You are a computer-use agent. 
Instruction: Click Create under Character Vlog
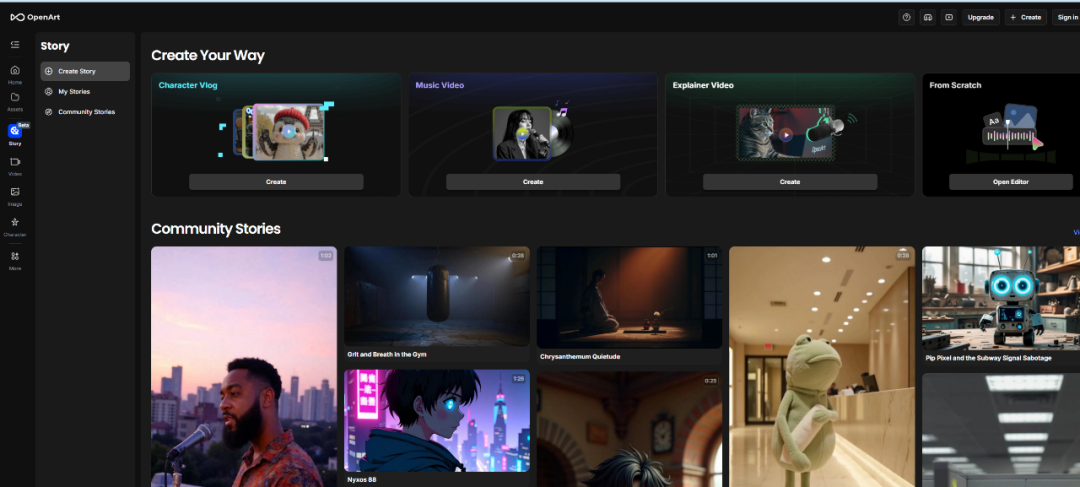pyautogui.click(x=276, y=182)
